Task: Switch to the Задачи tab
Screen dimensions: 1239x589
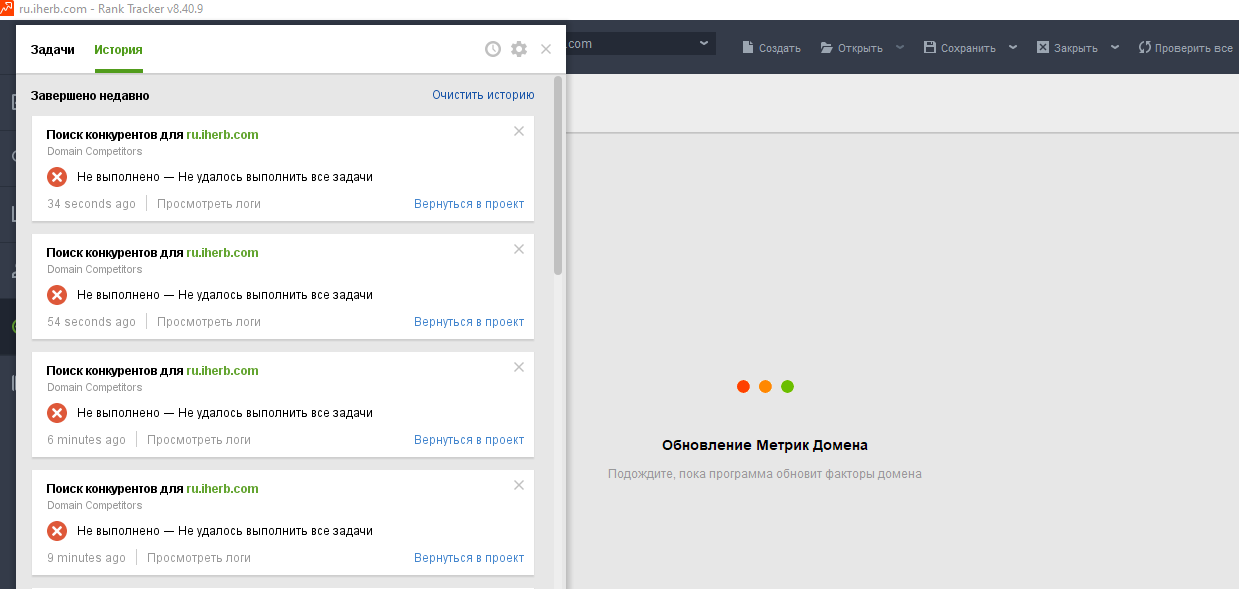Action: [53, 49]
